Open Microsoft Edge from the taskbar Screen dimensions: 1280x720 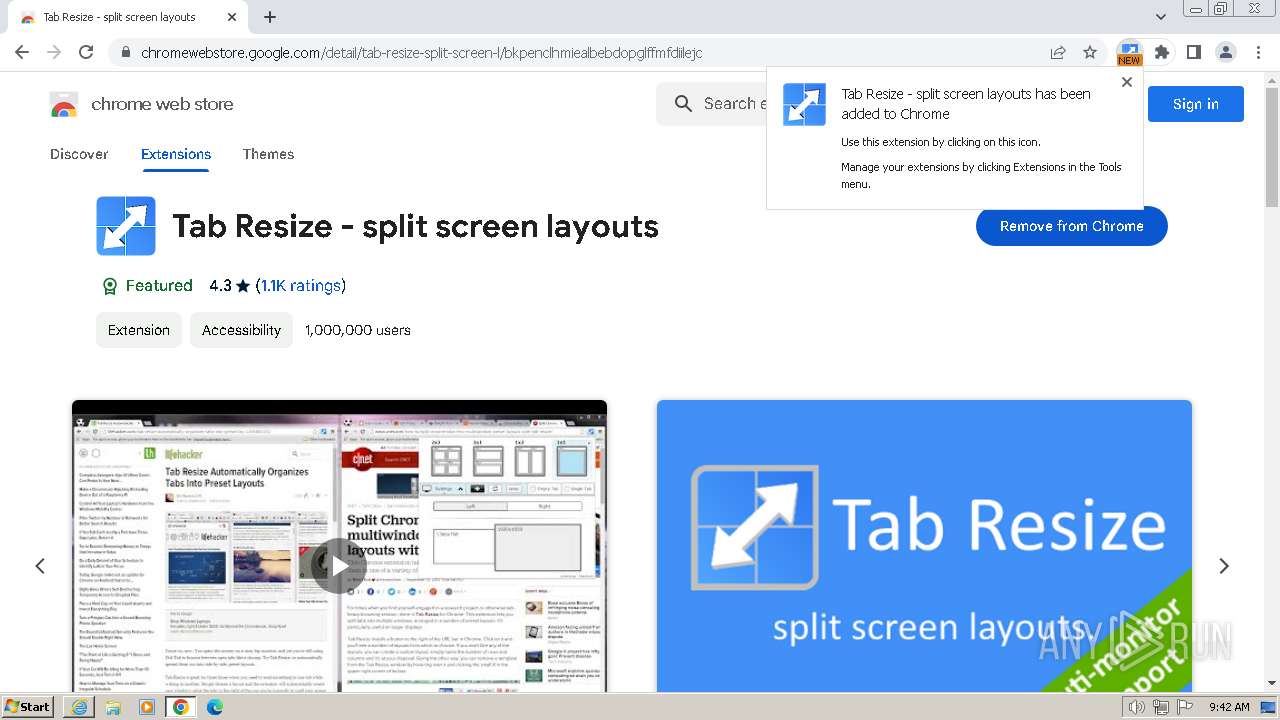(x=215, y=707)
